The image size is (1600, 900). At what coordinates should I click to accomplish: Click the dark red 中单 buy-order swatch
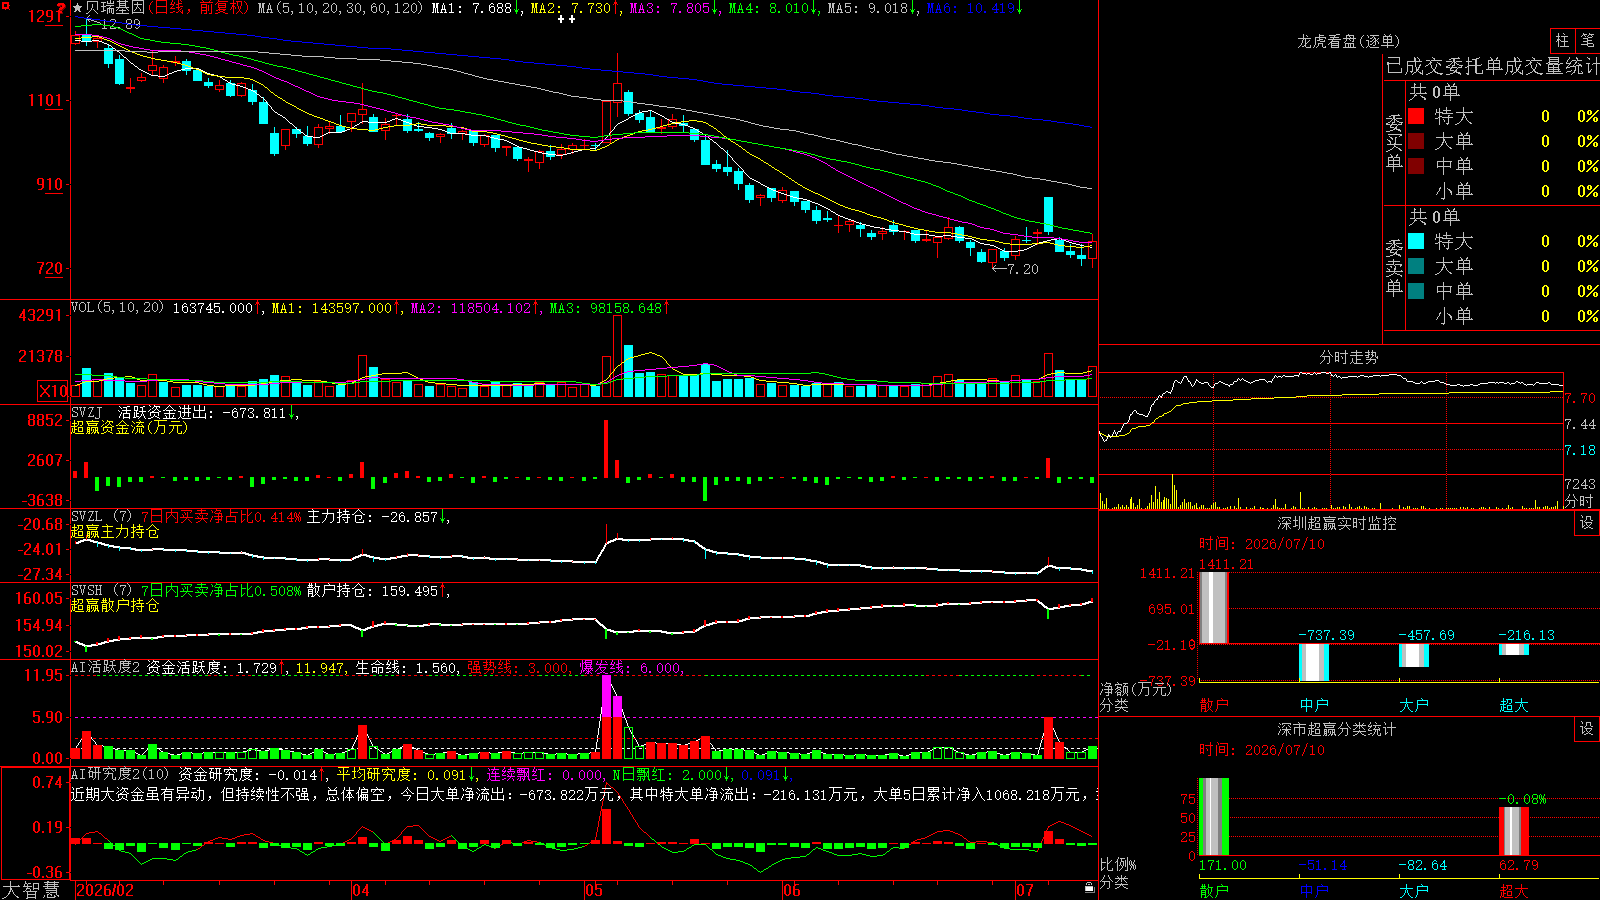tap(1416, 166)
